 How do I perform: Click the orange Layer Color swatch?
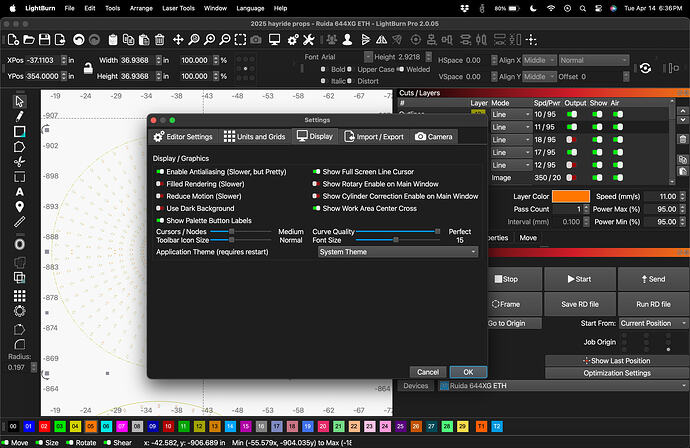[x=571, y=196]
